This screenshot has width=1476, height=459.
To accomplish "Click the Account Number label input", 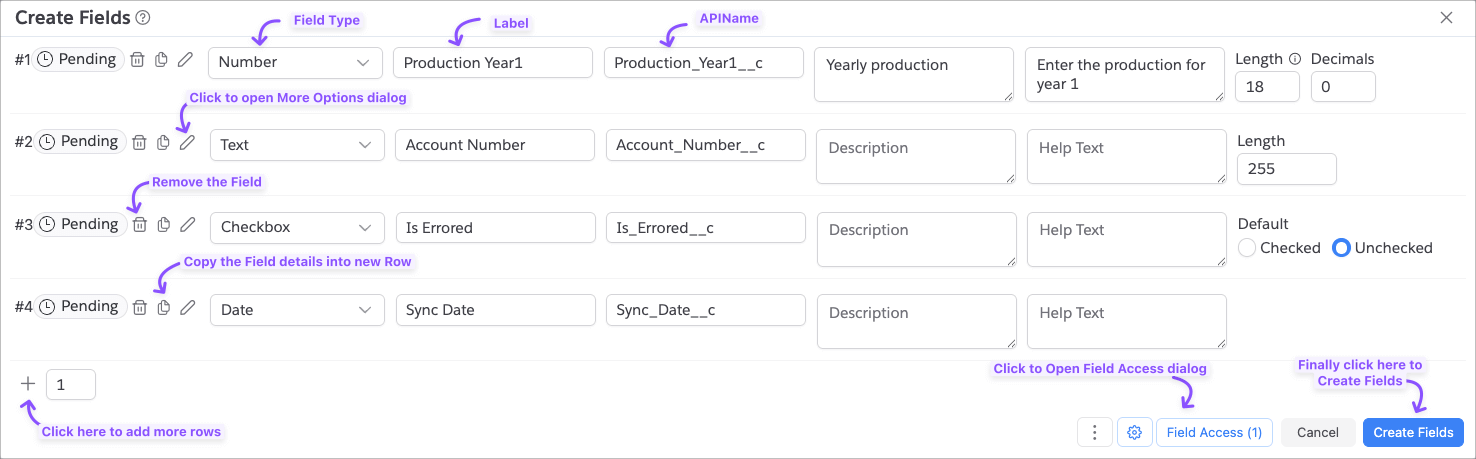I will coord(495,145).
